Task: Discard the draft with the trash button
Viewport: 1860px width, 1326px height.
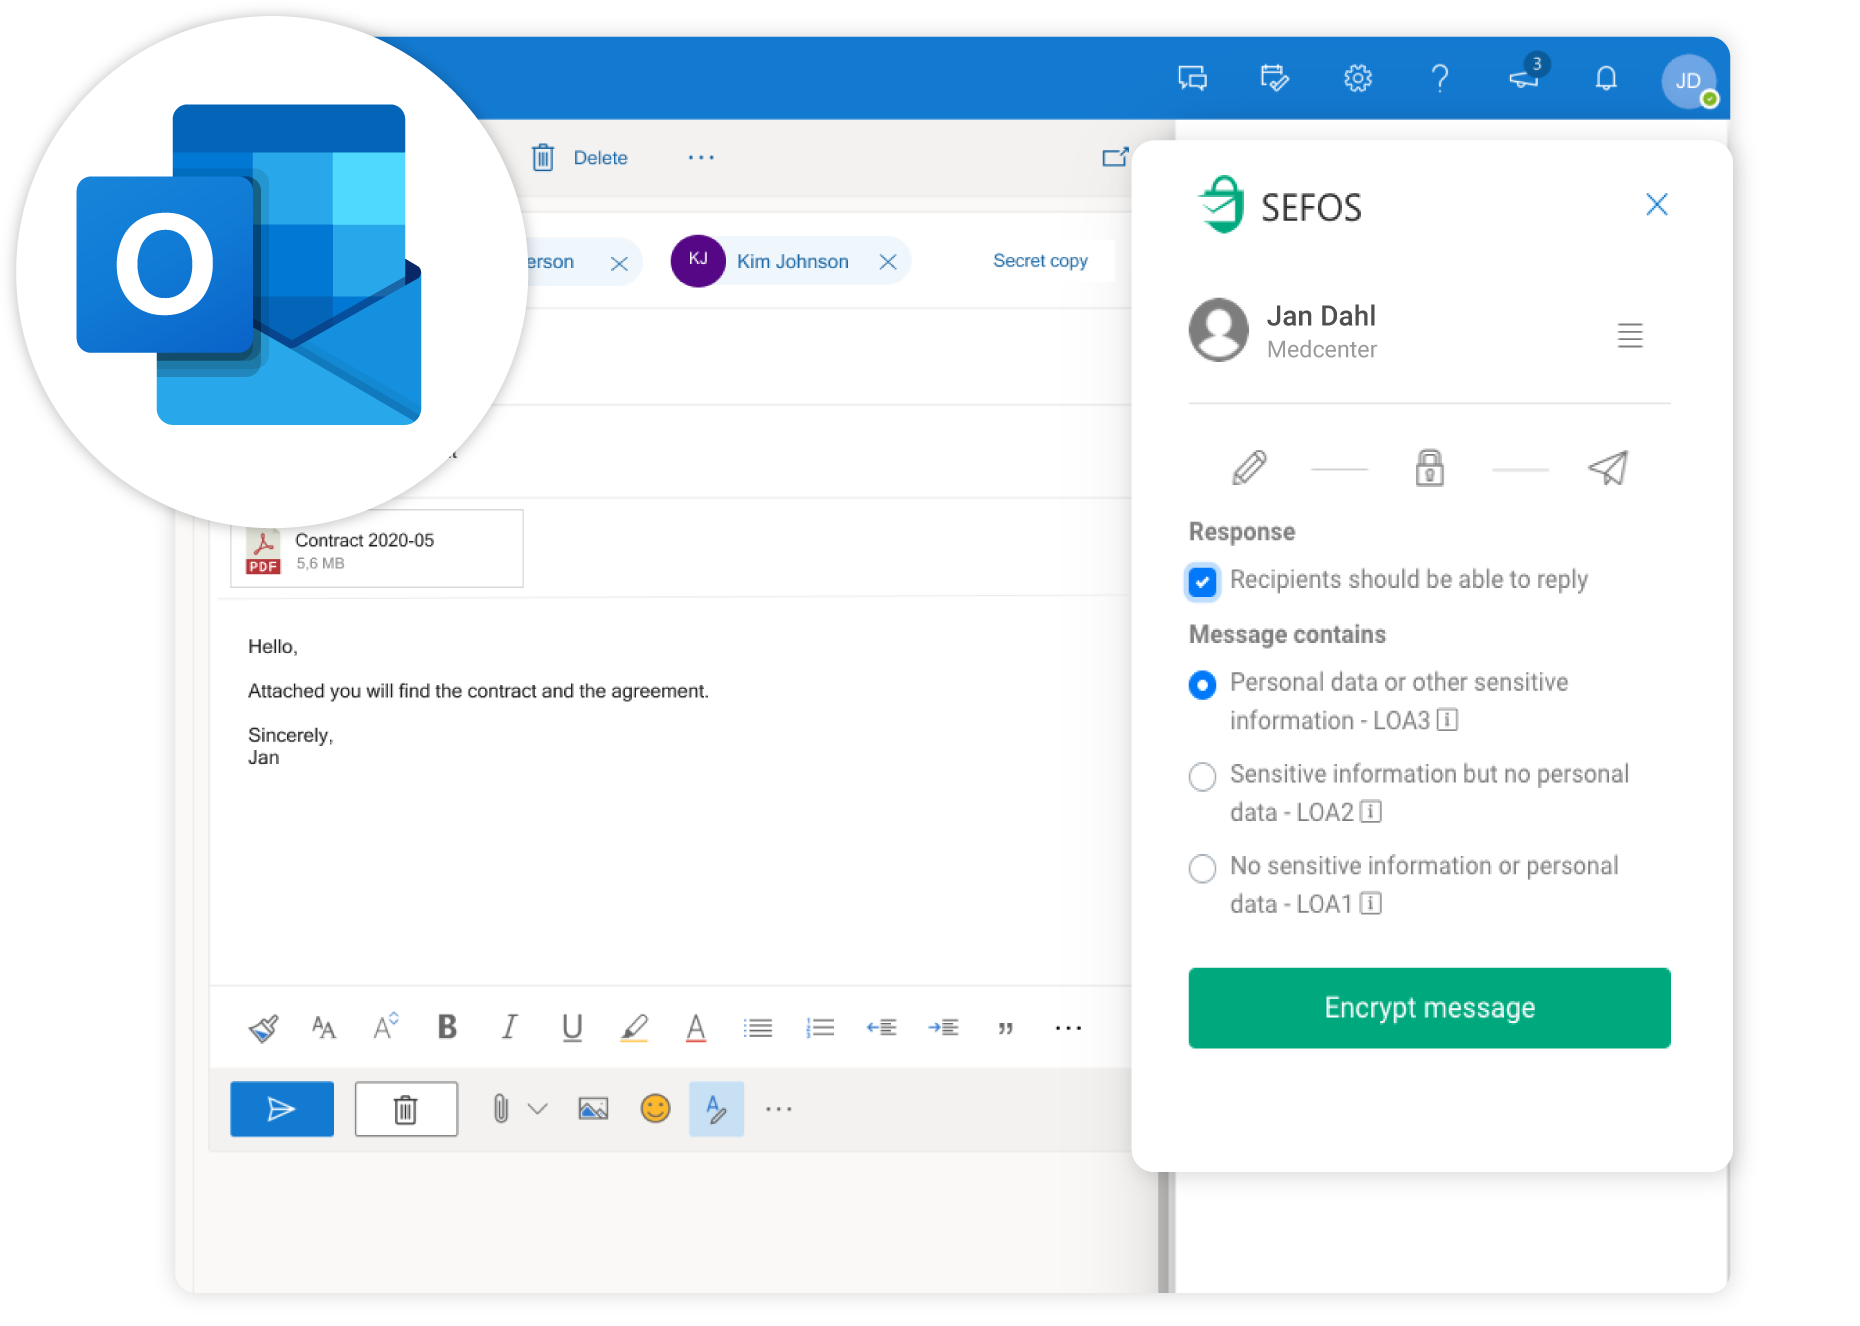Action: coord(406,1109)
